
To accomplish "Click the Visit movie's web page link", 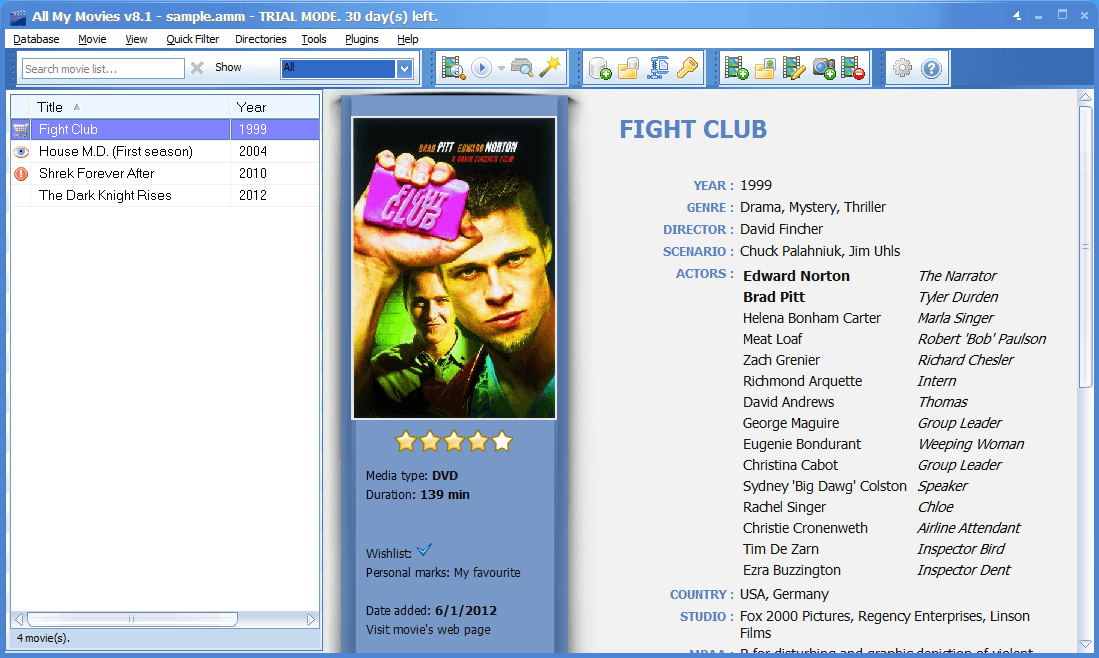I will (x=428, y=629).
